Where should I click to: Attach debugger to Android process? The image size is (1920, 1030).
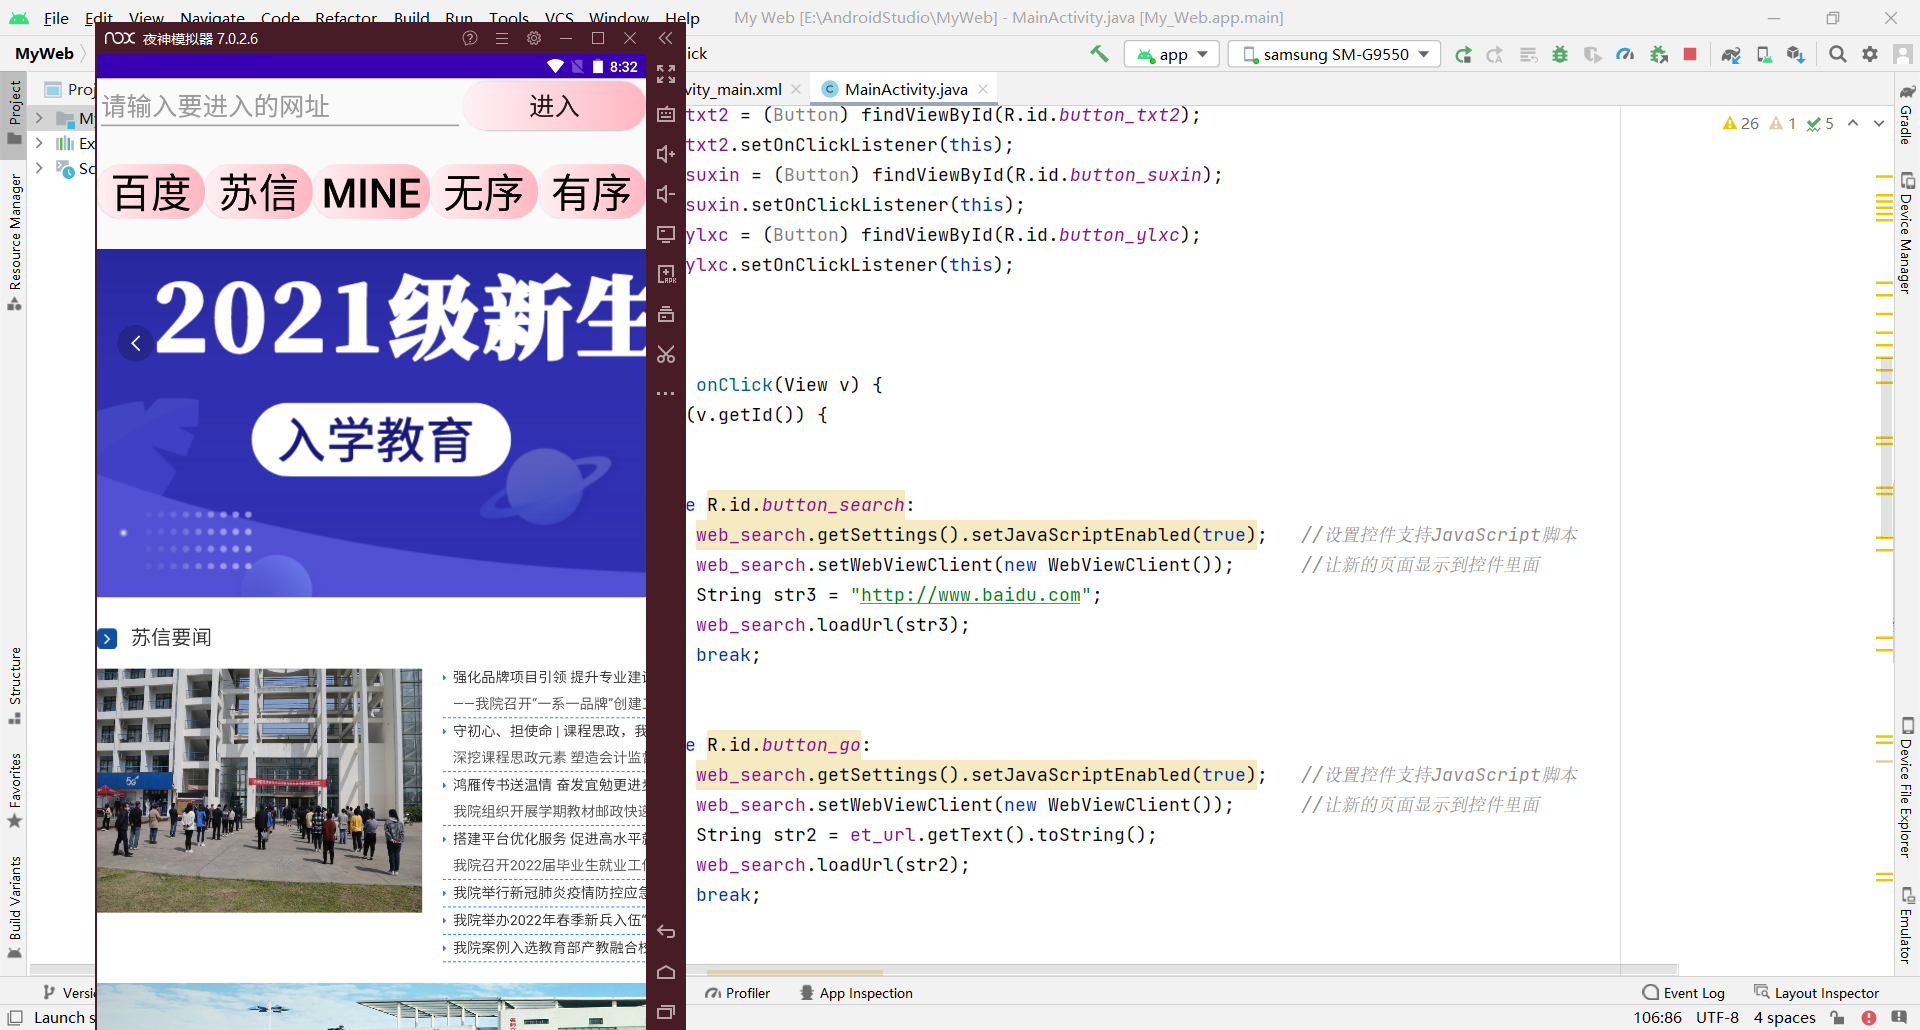[1658, 54]
